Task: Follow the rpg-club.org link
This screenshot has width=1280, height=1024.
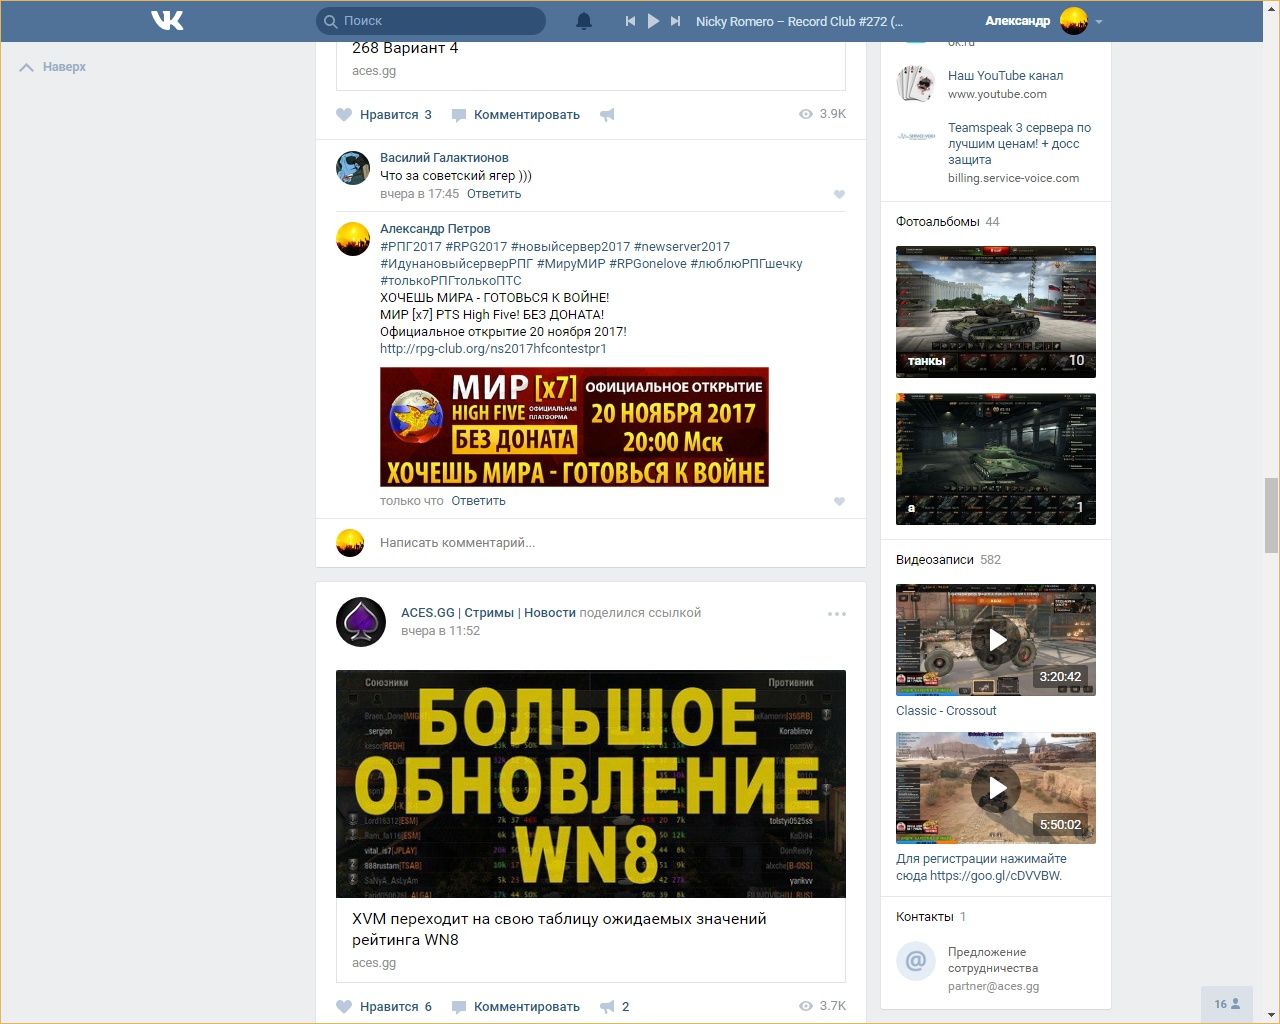Action: pyautogui.click(x=493, y=349)
